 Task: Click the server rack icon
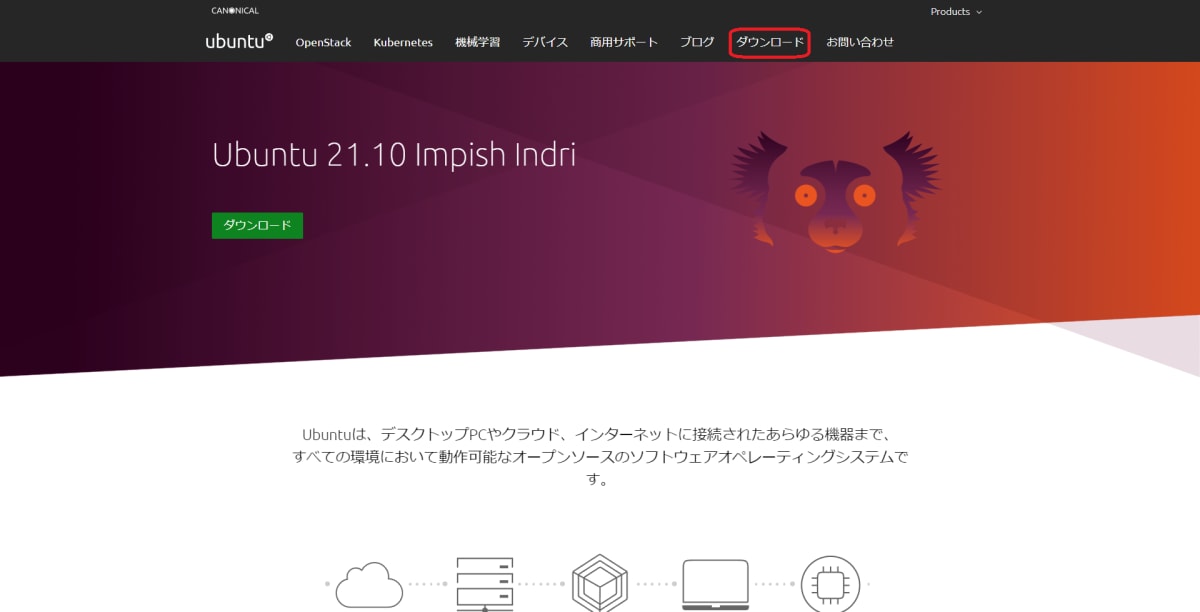(484, 584)
